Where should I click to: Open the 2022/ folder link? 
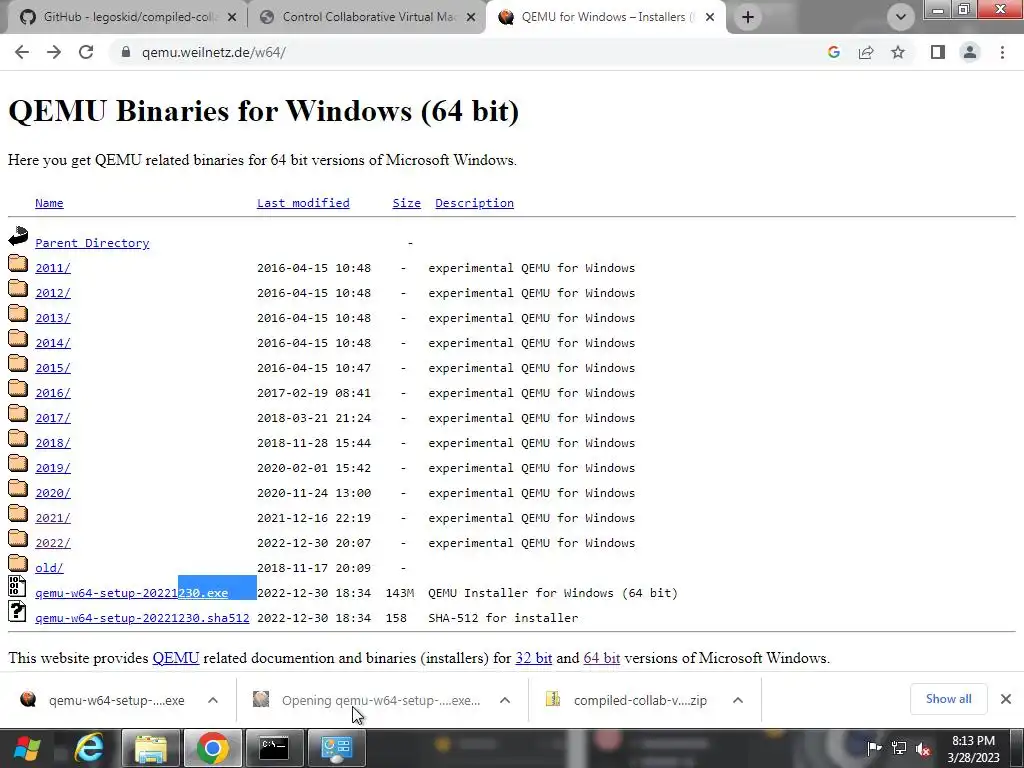pyautogui.click(x=53, y=543)
